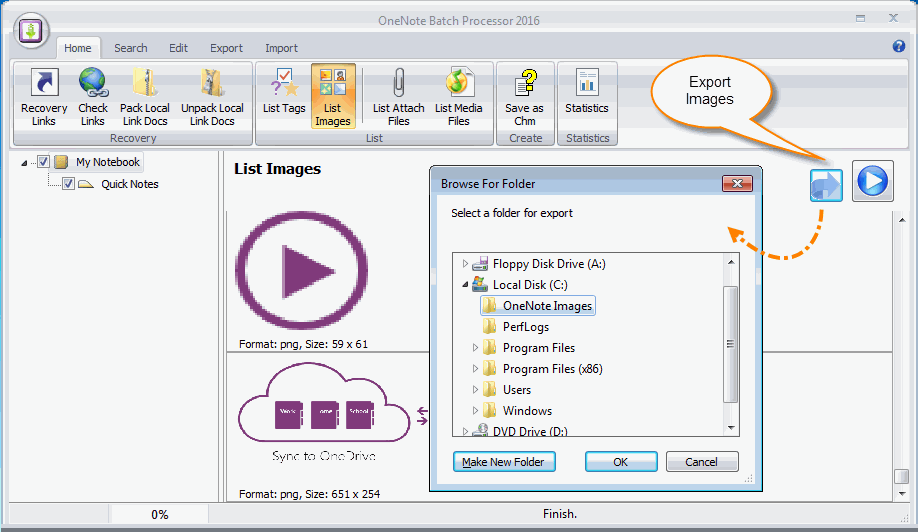
Task: Select Program Files (x86) folder name
Action: click(553, 369)
